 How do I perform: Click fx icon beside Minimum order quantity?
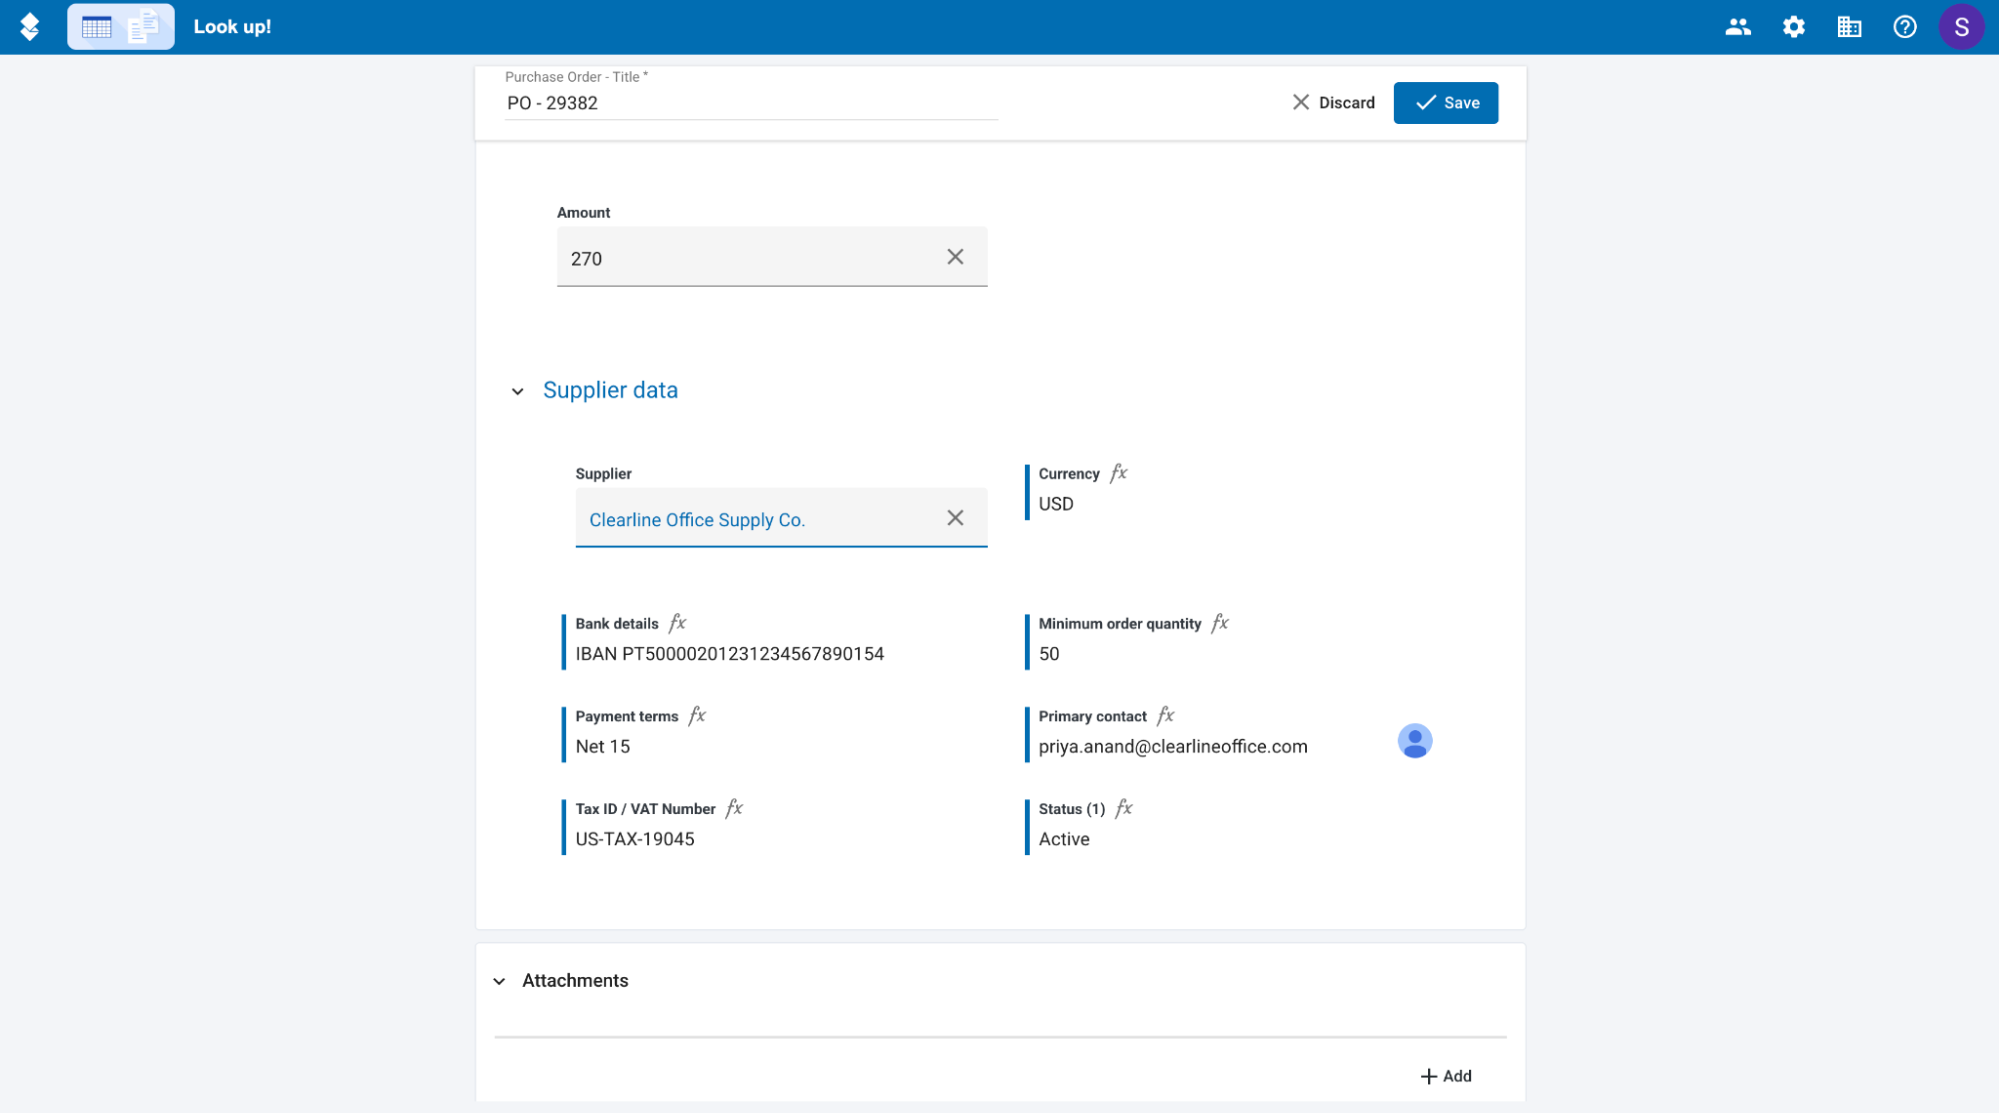pyautogui.click(x=1220, y=623)
